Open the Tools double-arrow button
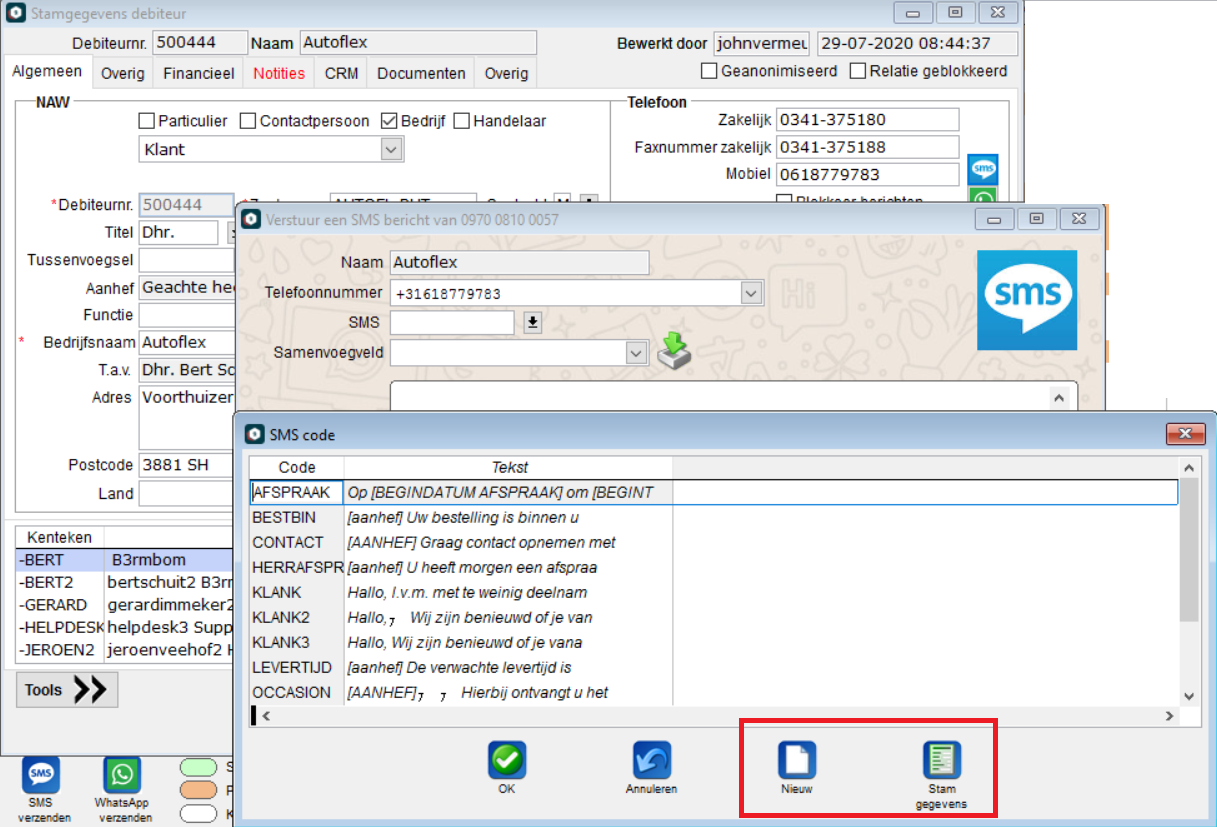Screen dimensions: 1217x827 pyautogui.click(x=67, y=690)
